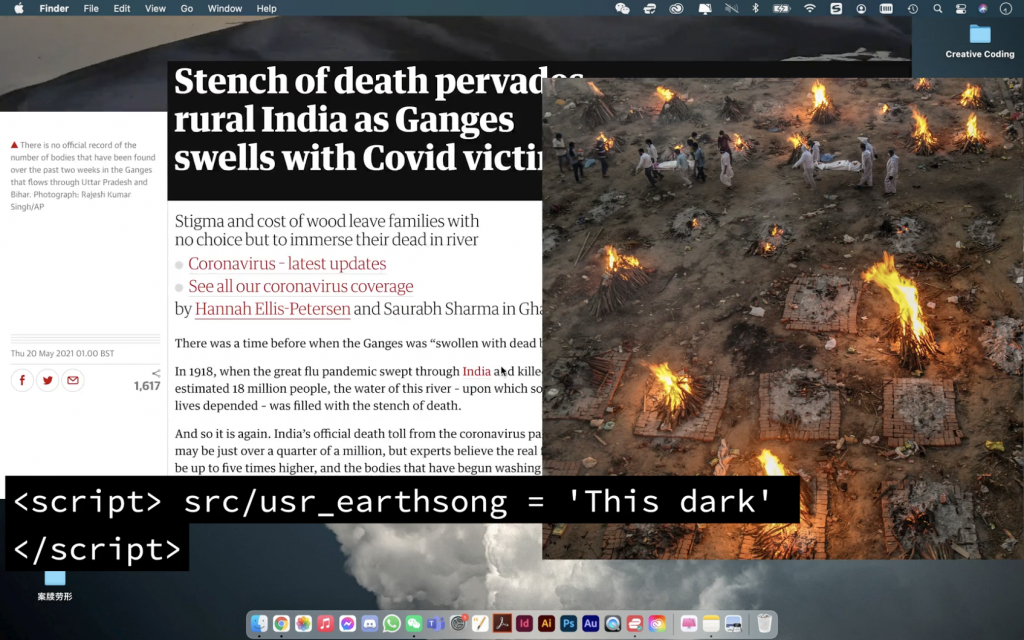1024x640 pixels.
Task: Open Discord from the Dock
Action: (x=370, y=624)
